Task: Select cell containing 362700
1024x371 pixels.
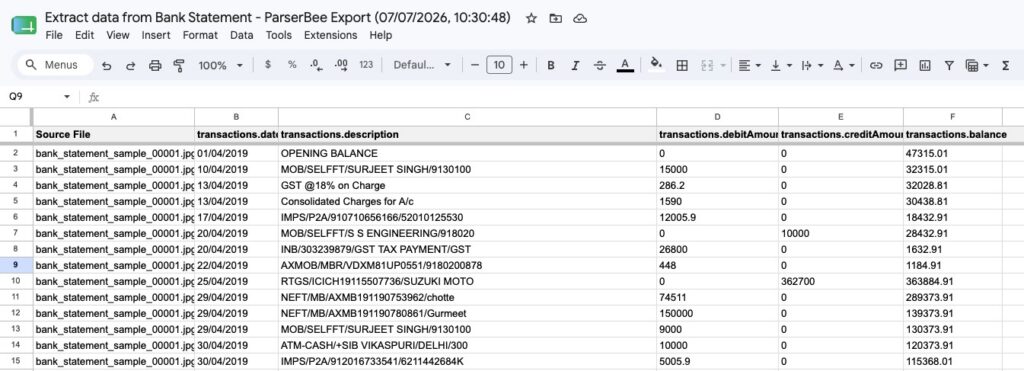Action: 841,282
